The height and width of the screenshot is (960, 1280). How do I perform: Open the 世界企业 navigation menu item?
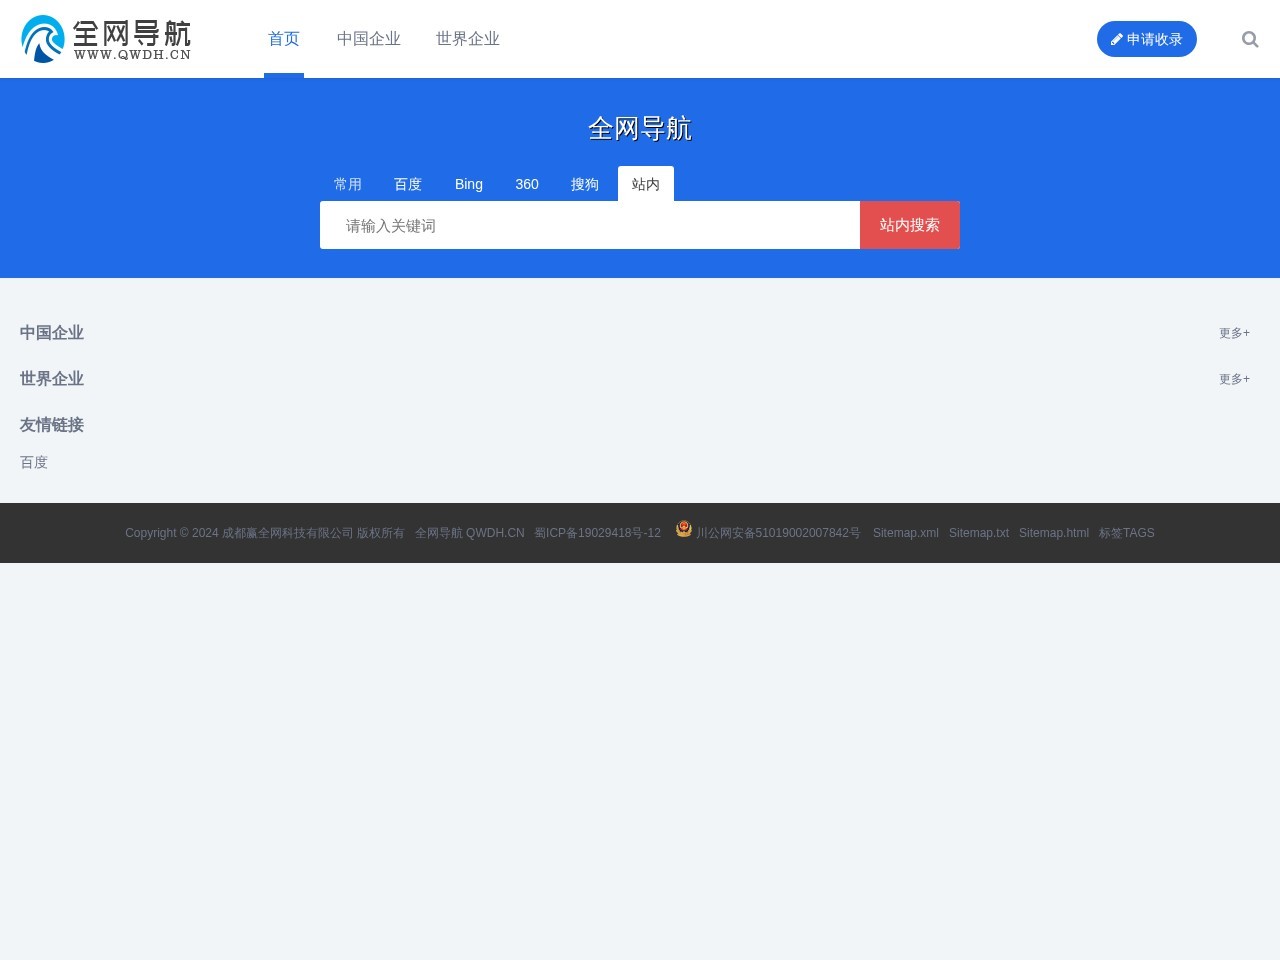click(467, 39)
